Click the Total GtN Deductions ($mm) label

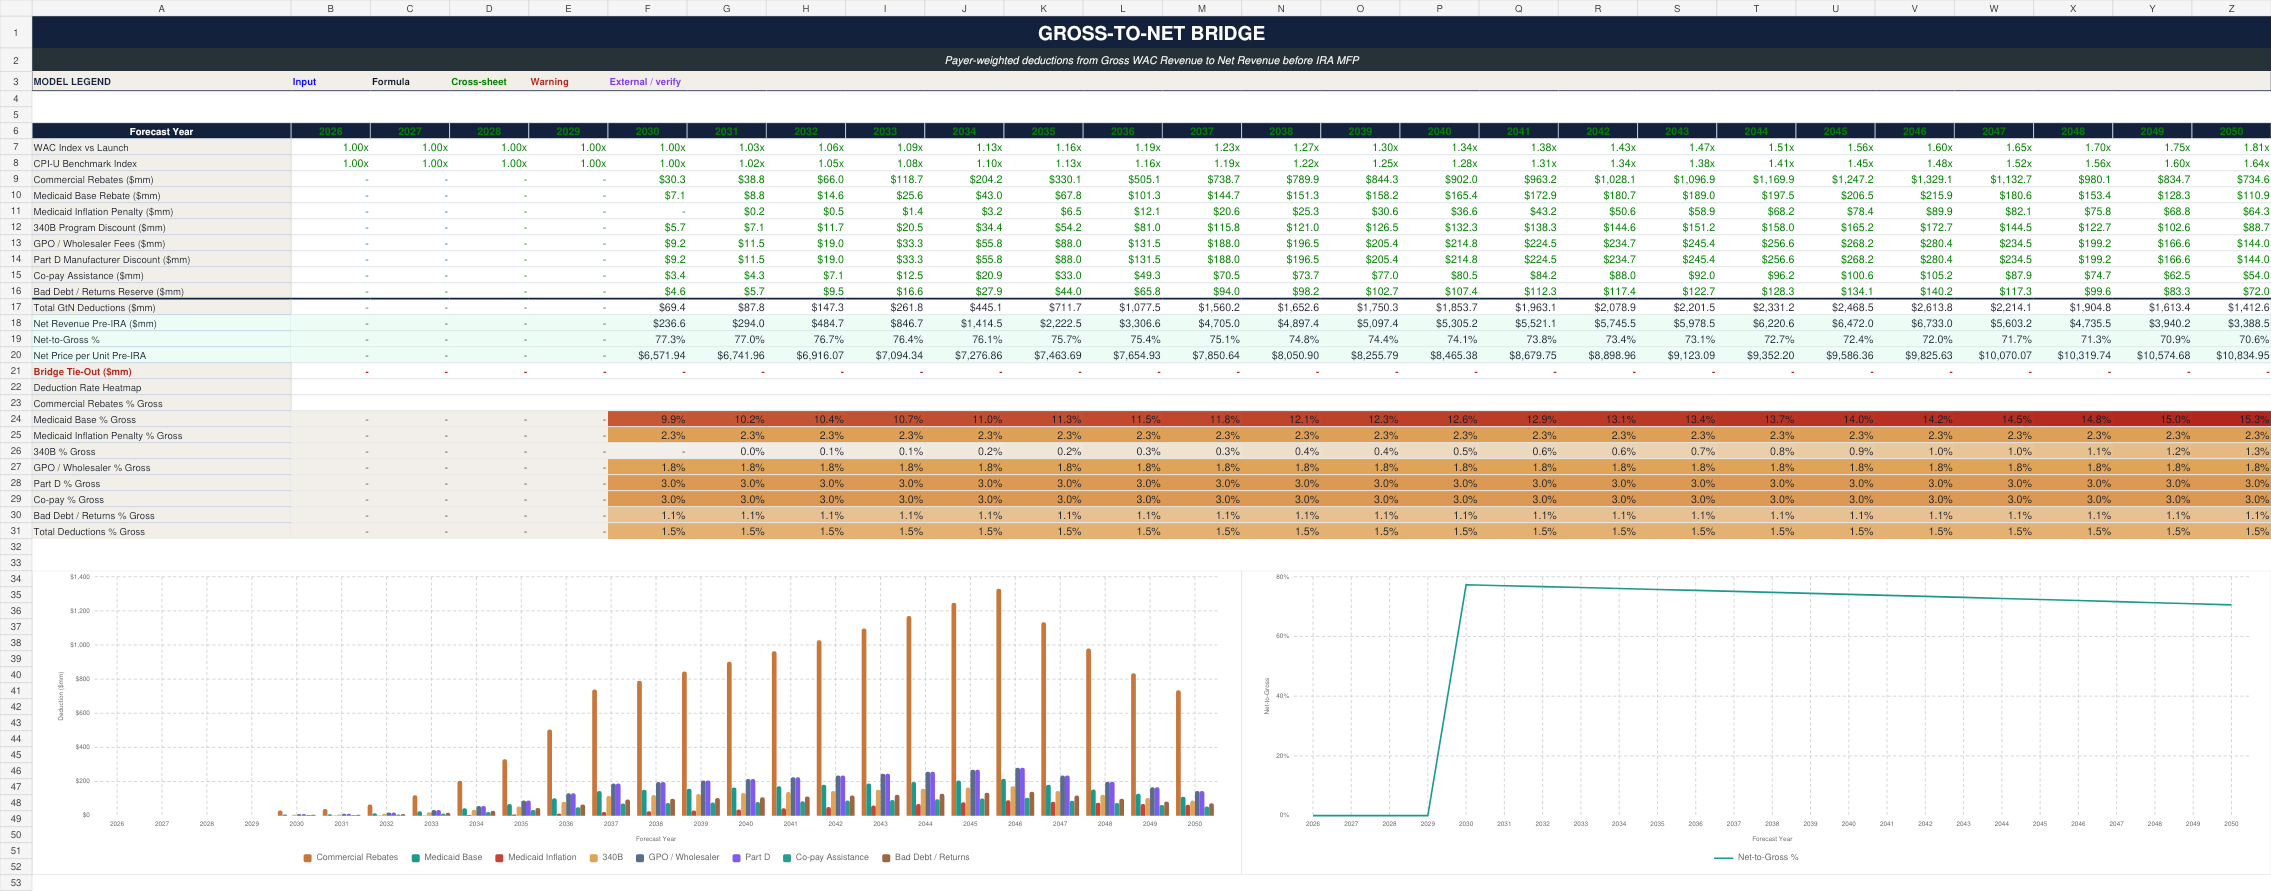(x=94, y=307)
